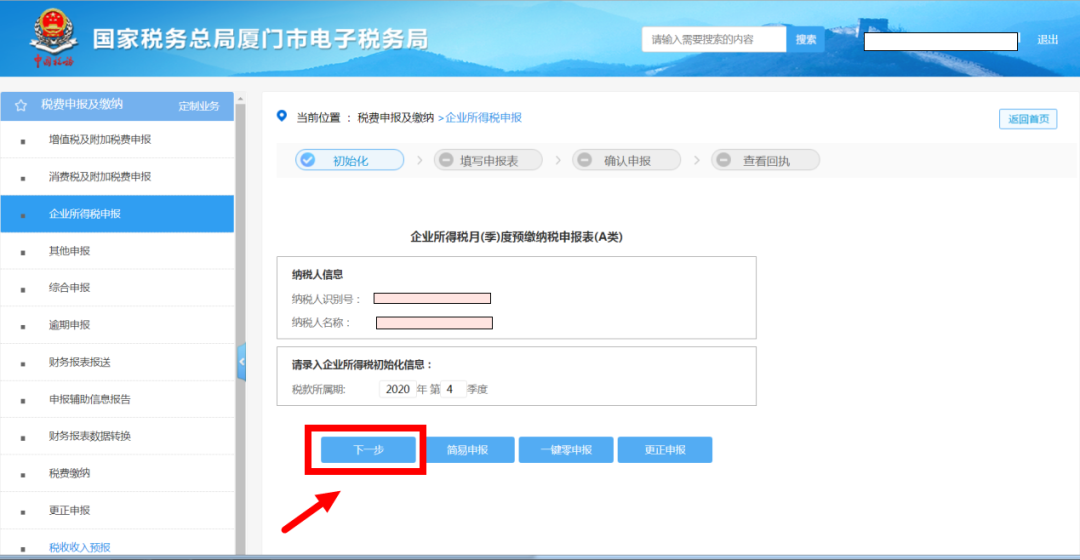This screenshot has width=1080, height=560.
Task: Click the year field showing 2020
Action: [397, 389]
